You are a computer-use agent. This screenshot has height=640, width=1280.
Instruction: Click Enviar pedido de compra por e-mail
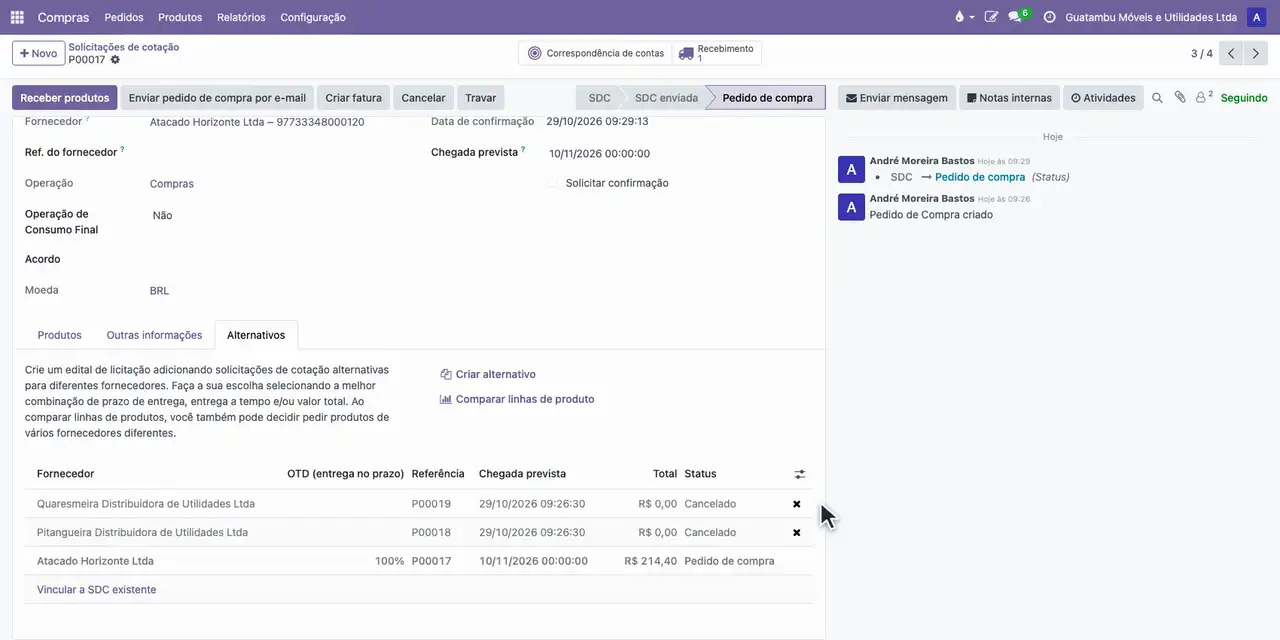[217, 98]
